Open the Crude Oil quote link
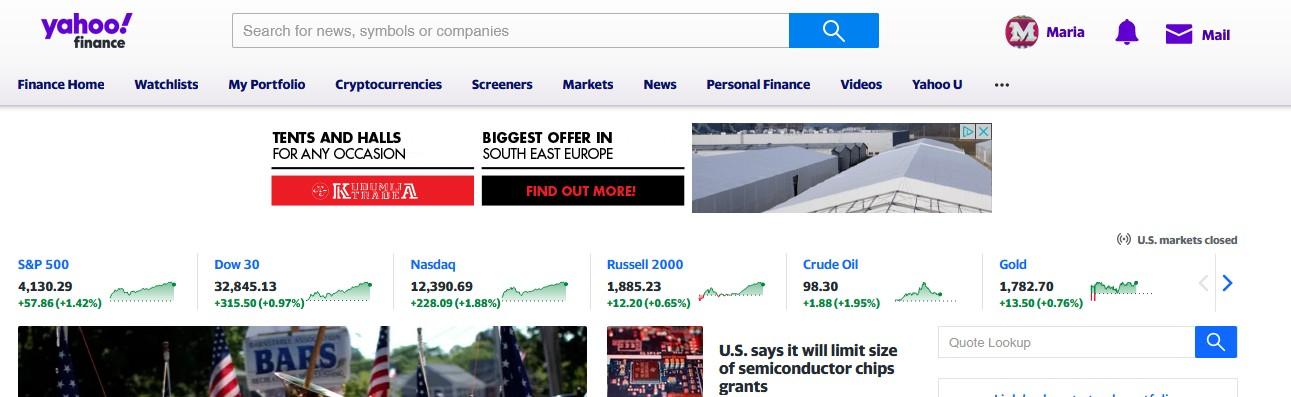 [830, 265]
